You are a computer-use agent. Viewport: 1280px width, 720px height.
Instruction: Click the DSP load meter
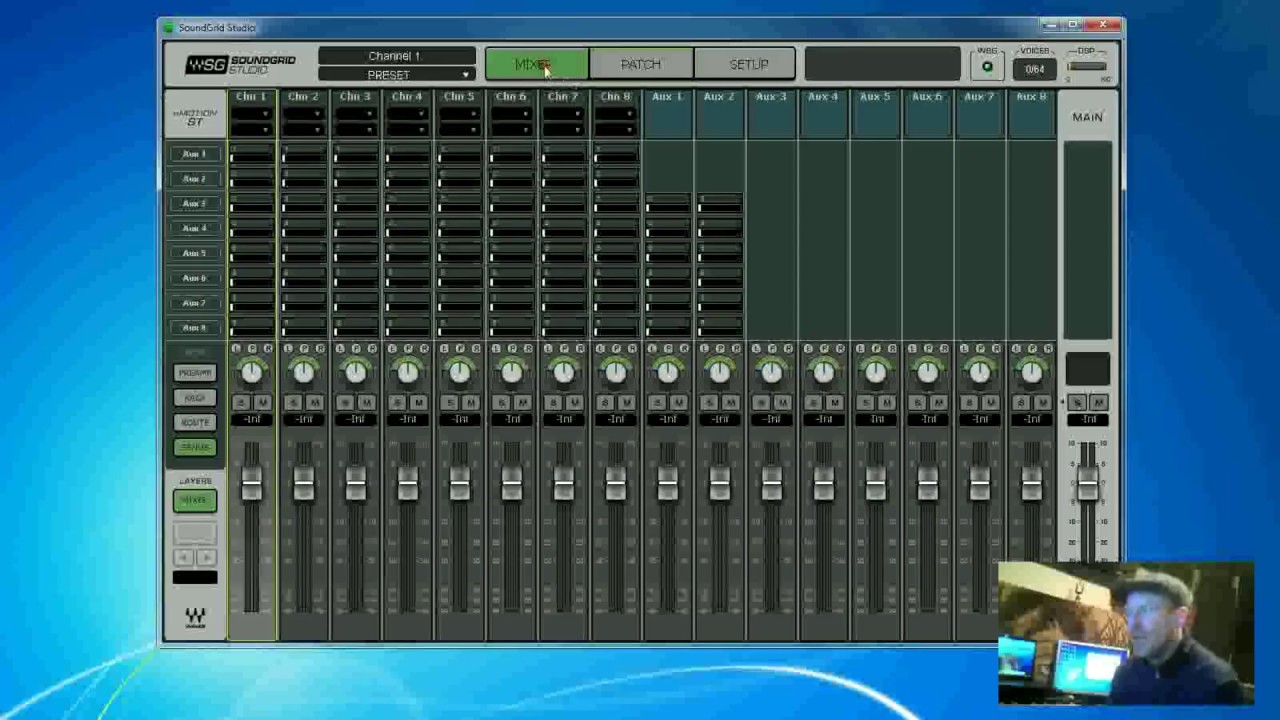[1086, 68]
